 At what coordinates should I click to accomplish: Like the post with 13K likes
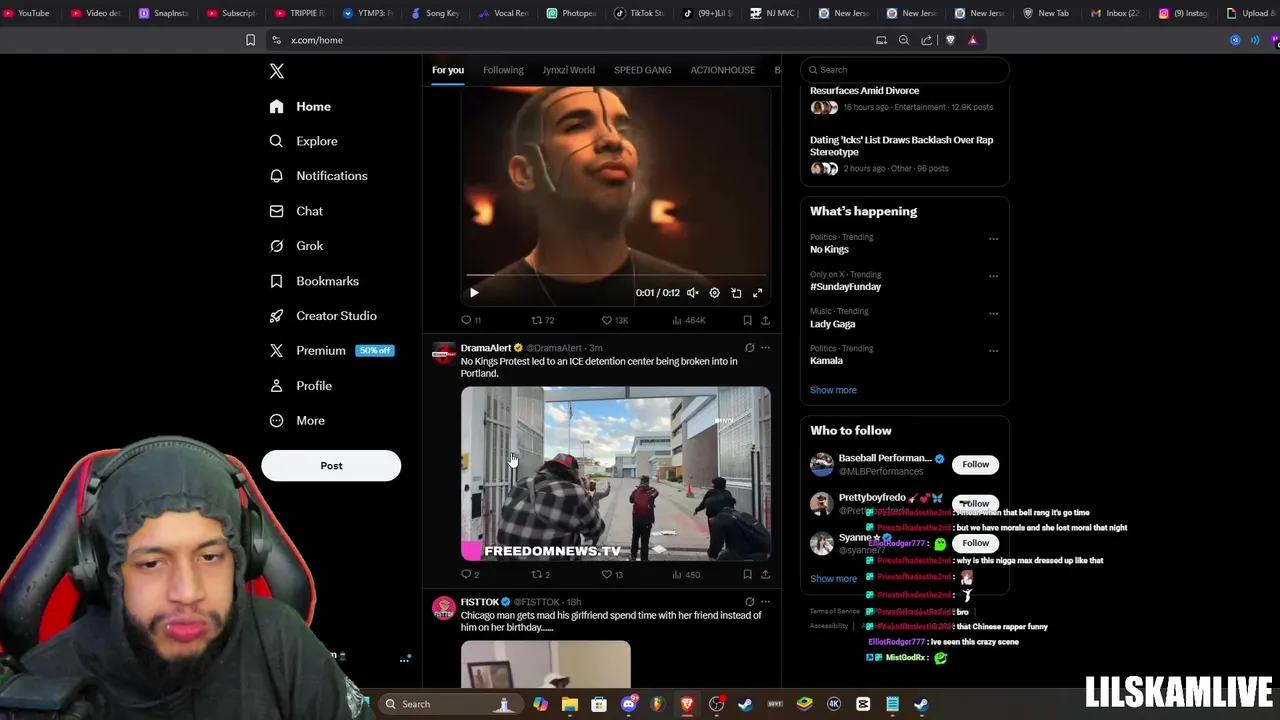[x=614, y=320]
